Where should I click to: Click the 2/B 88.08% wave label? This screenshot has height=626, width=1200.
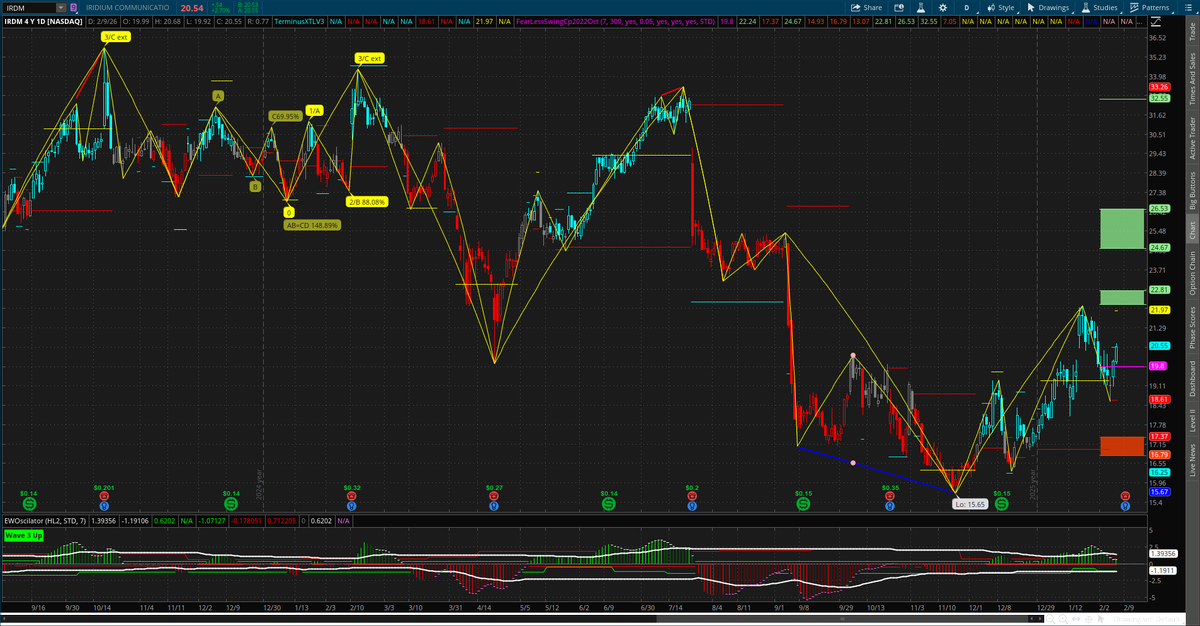(367, 201)
